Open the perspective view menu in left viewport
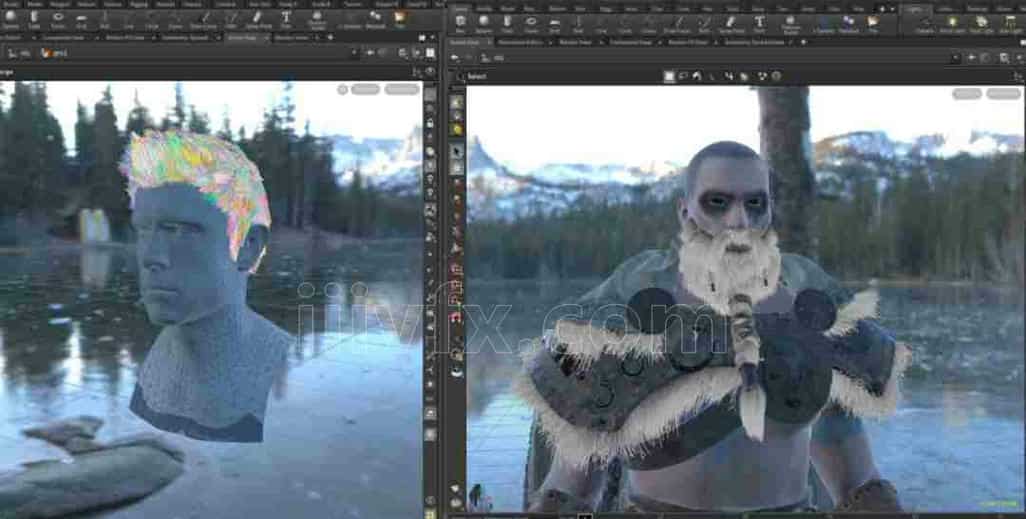This screenshot has width=1026, height=519. click(365, 90)
